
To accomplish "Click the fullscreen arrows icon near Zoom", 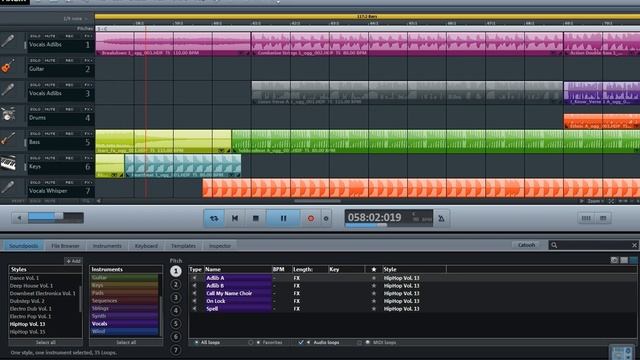I will coord(611,201).
